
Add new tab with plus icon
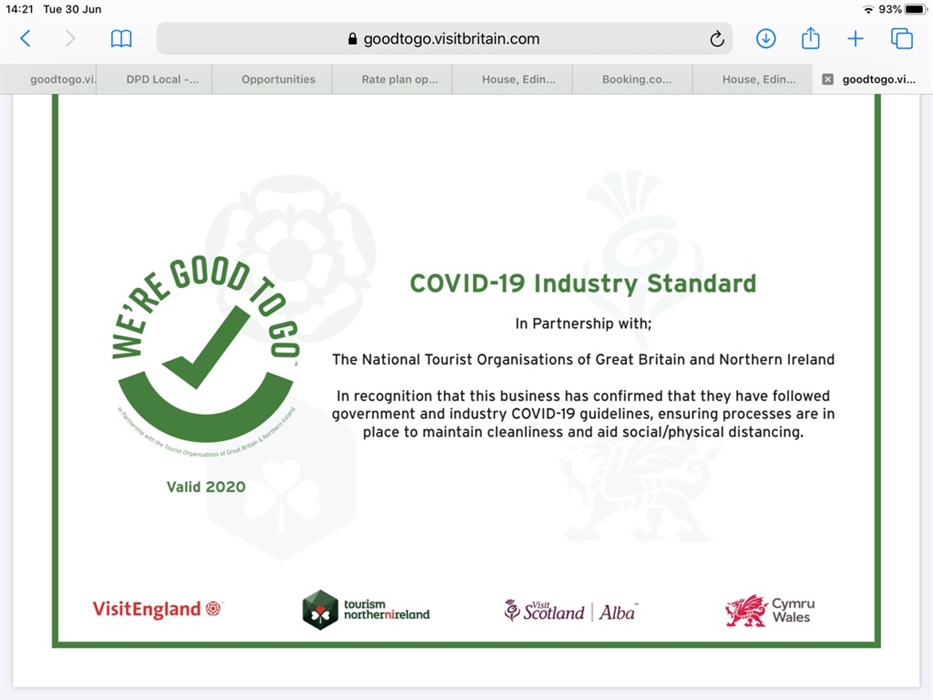click(855, 39)
